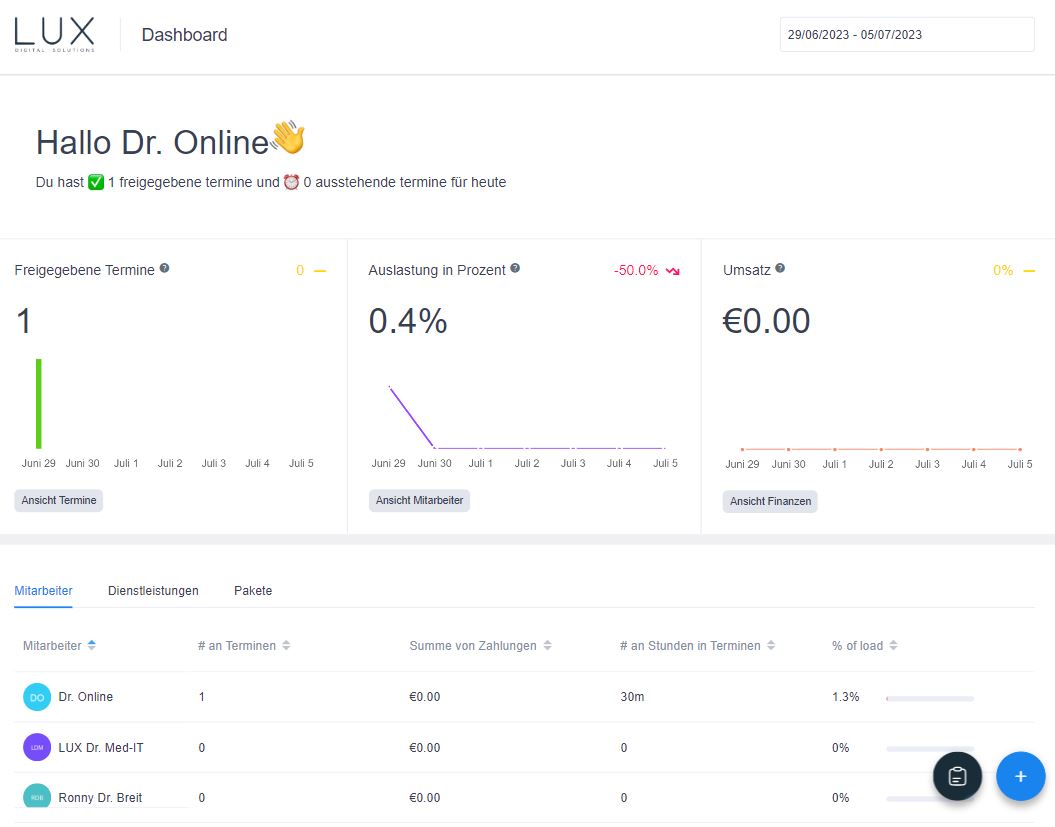Open the clipboard tasks floating icon

point(957,776)
